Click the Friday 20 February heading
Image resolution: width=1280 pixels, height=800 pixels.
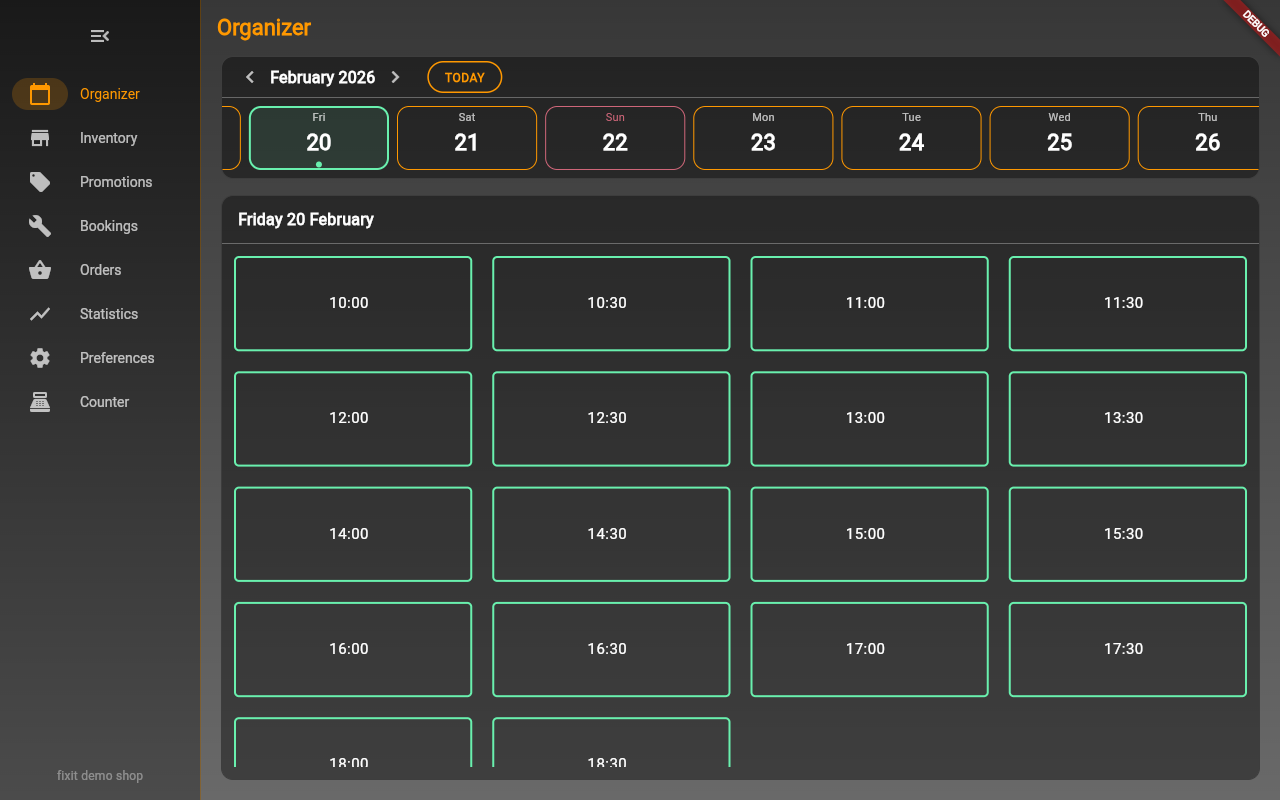point(306,219)
